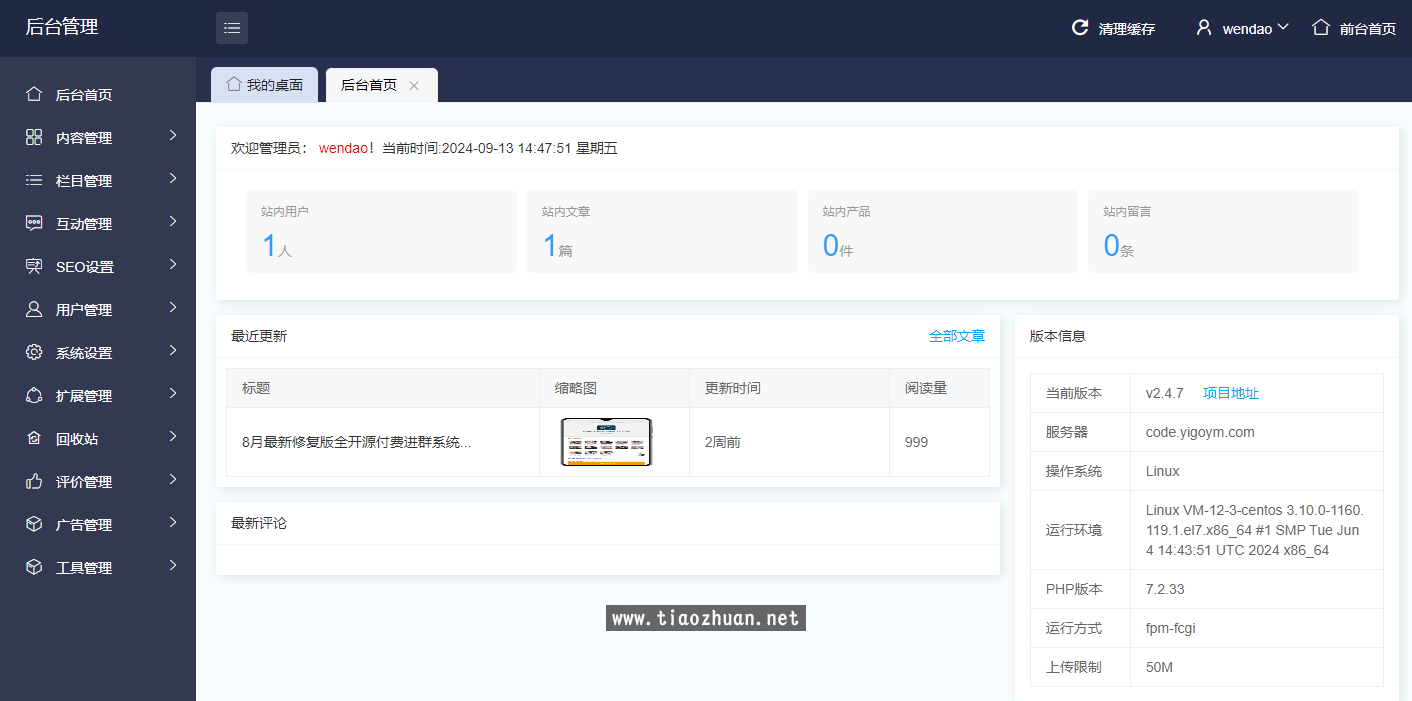
Task: Expand the 广告管理 menu chevron
Action: pyautogui.click(x=173, y=523)
